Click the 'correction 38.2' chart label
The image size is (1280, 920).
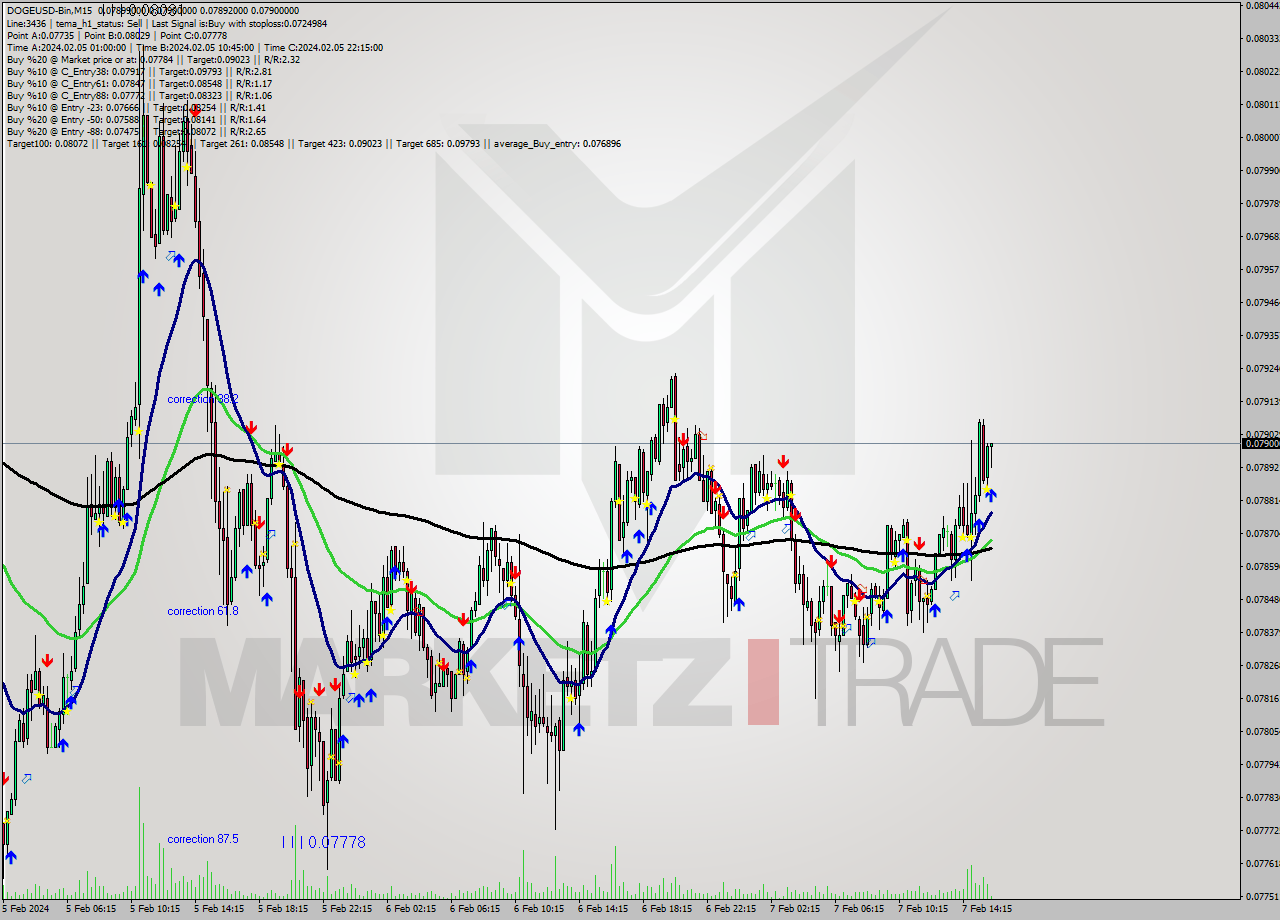tap(203, 399)
